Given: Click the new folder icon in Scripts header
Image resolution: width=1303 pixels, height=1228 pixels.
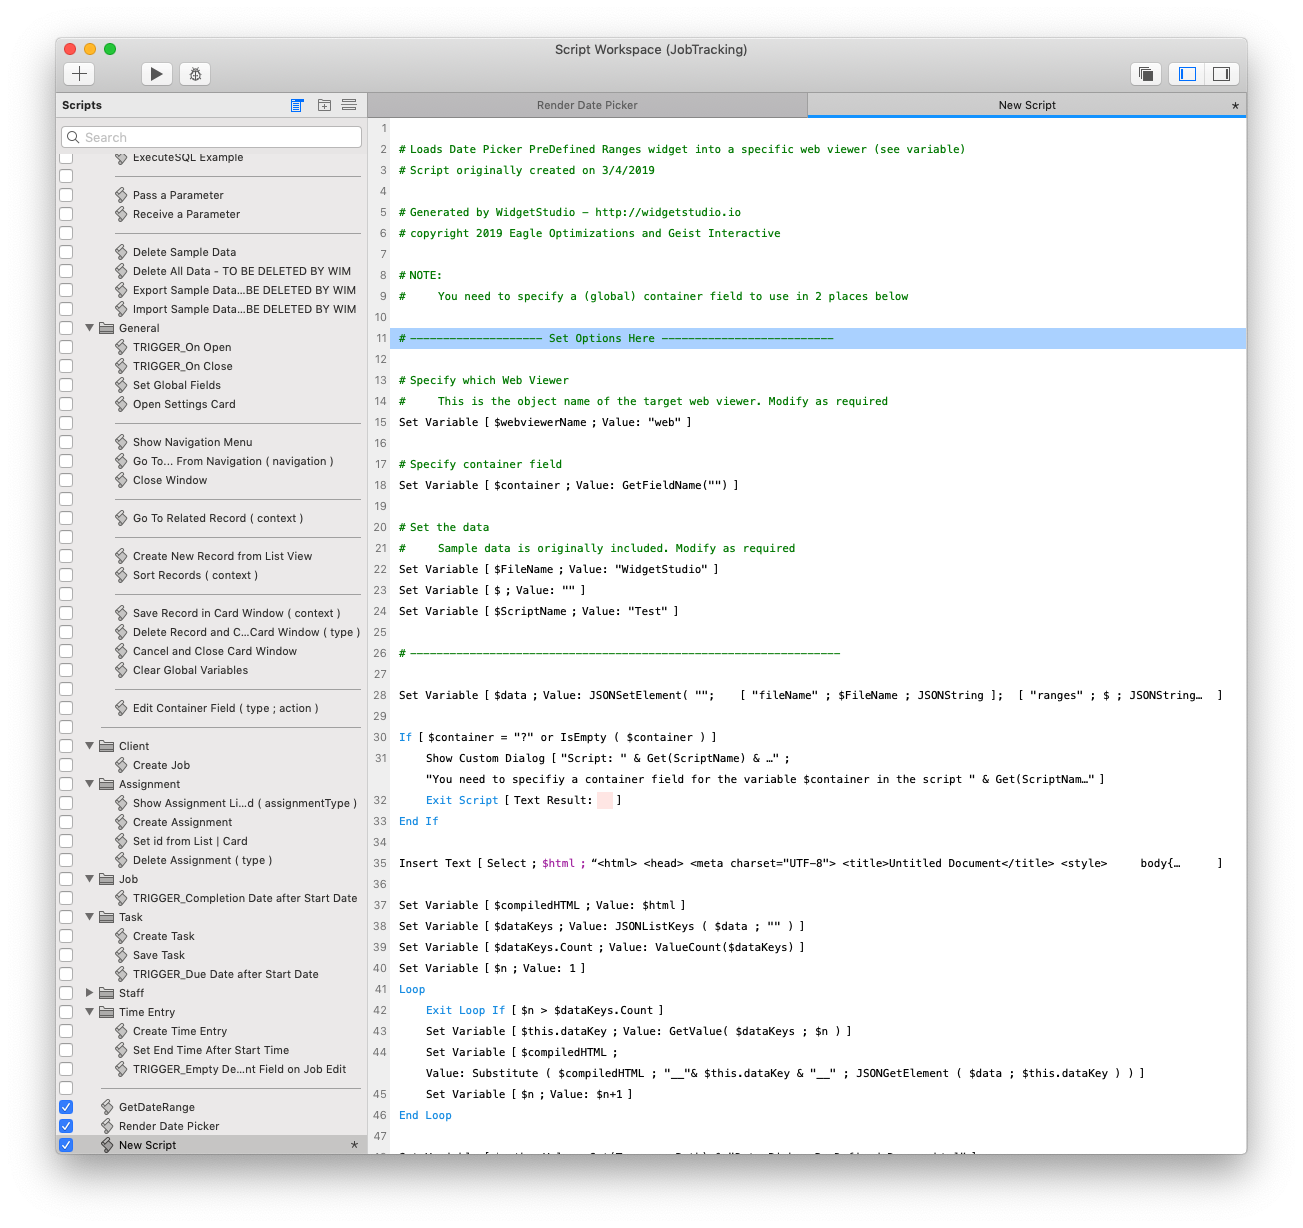Looking at the screenshot, I should click(324, 105).
